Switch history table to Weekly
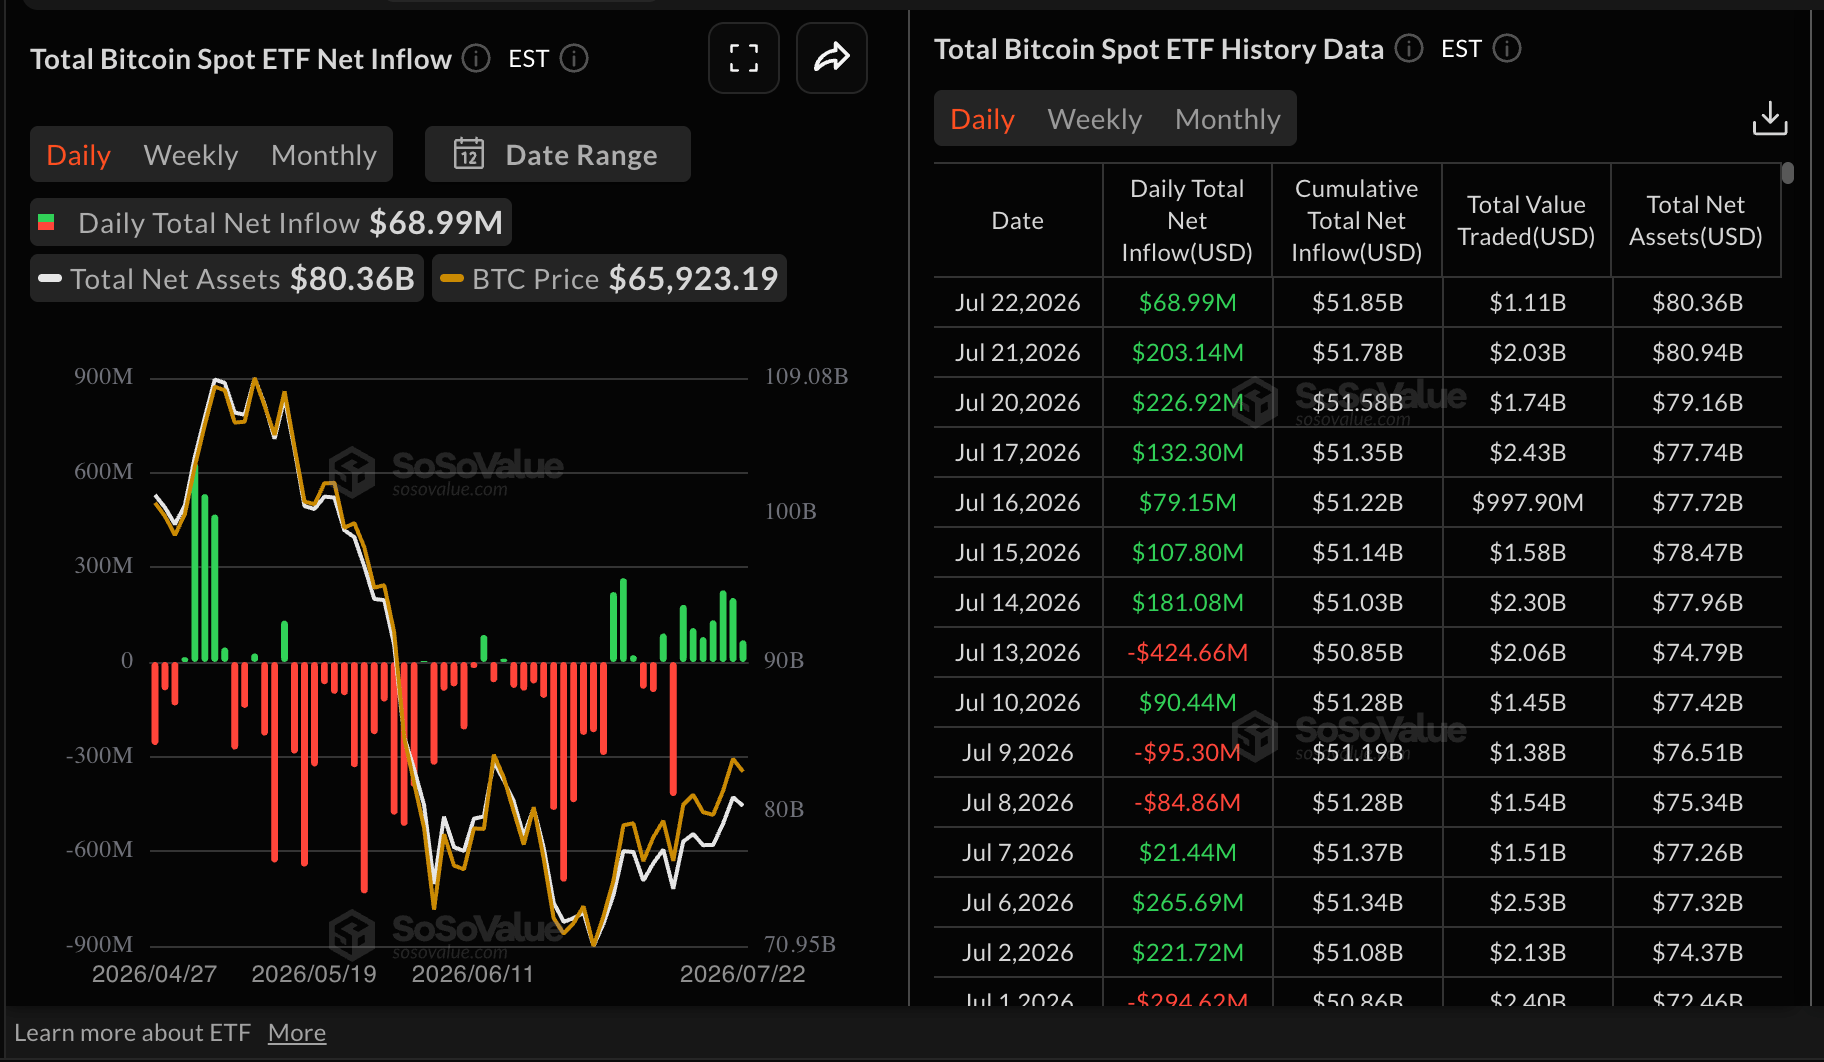The image size is (1824, 1062). [x=1095, y=119]
